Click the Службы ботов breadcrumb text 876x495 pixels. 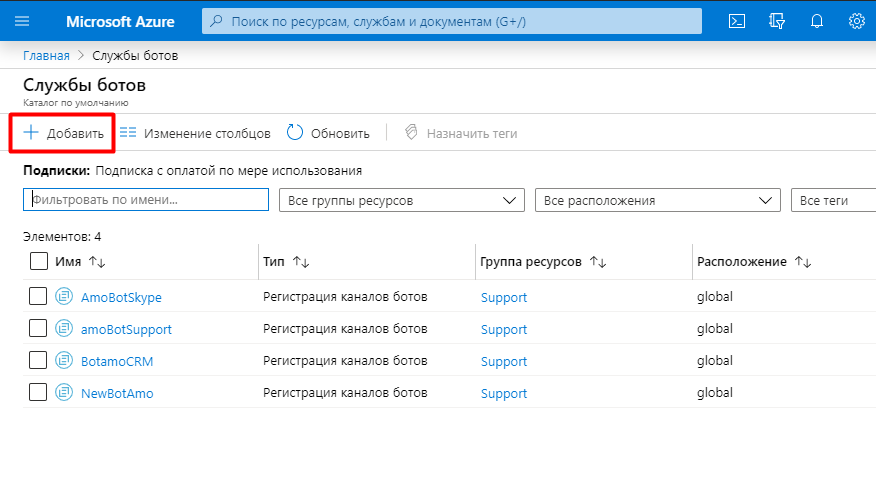pyautogui.click(x=135, y=56)
